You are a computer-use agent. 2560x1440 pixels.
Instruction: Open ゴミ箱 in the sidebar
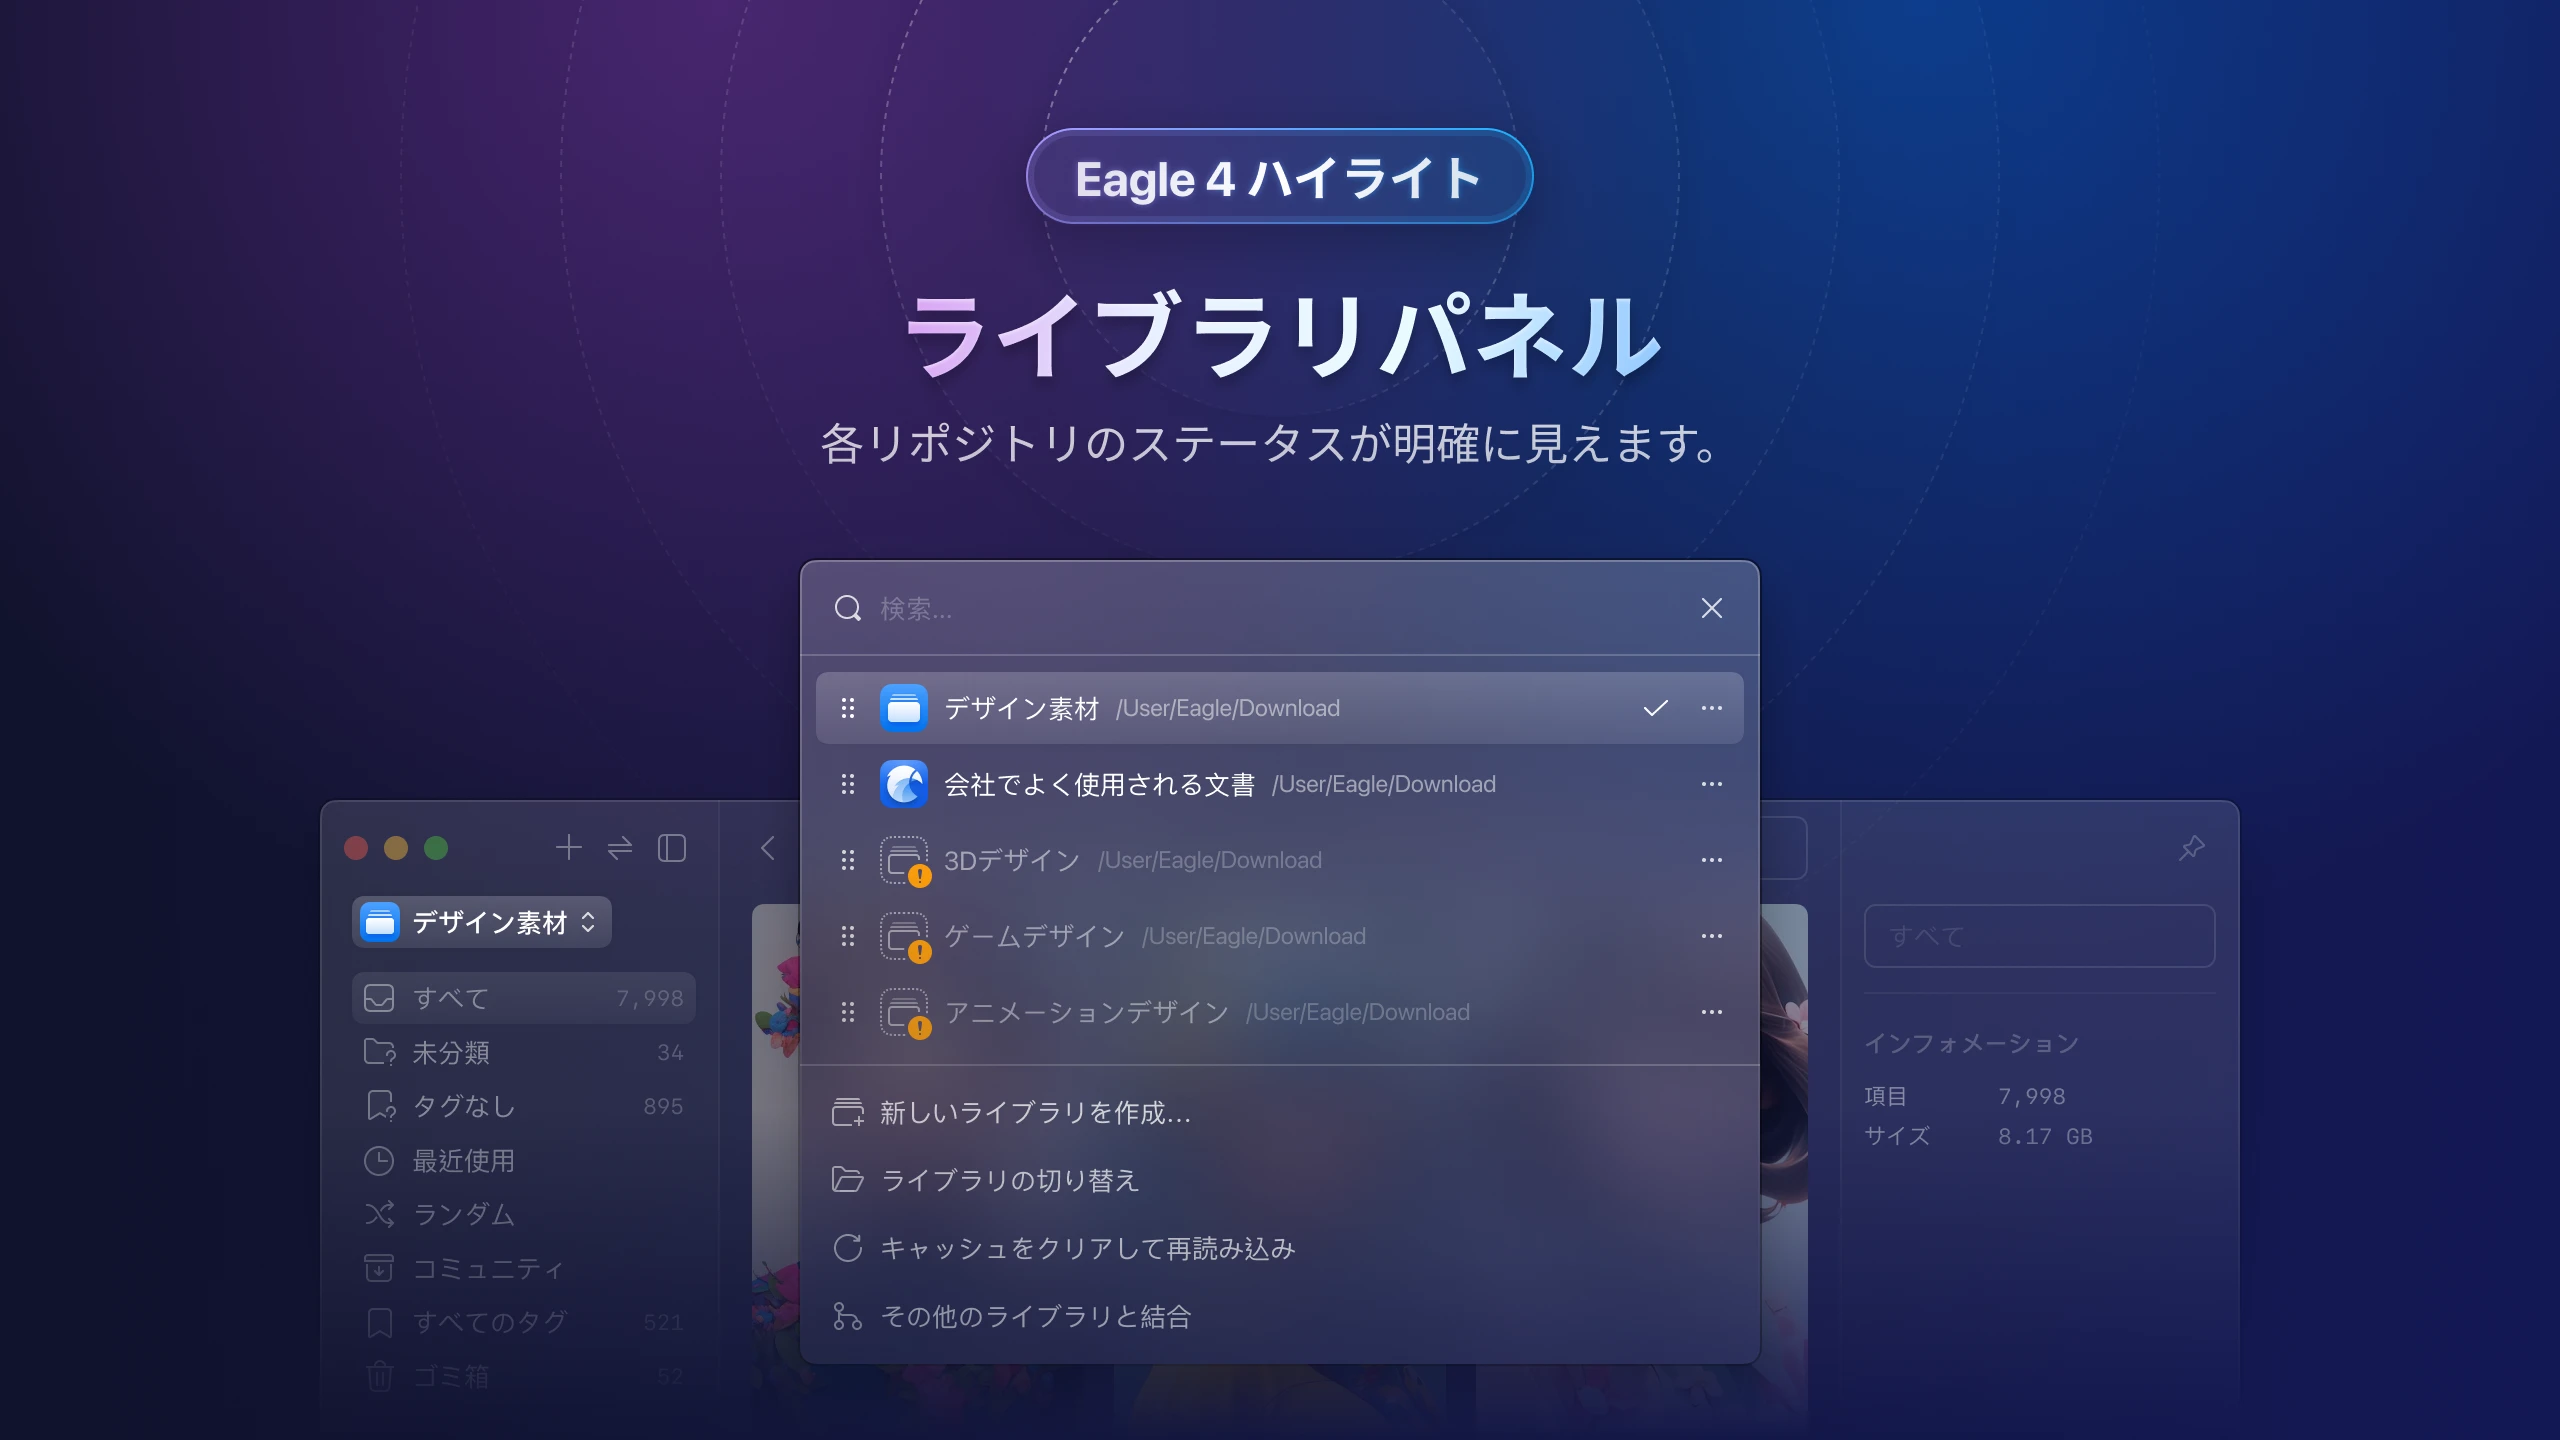point(523,1376)
